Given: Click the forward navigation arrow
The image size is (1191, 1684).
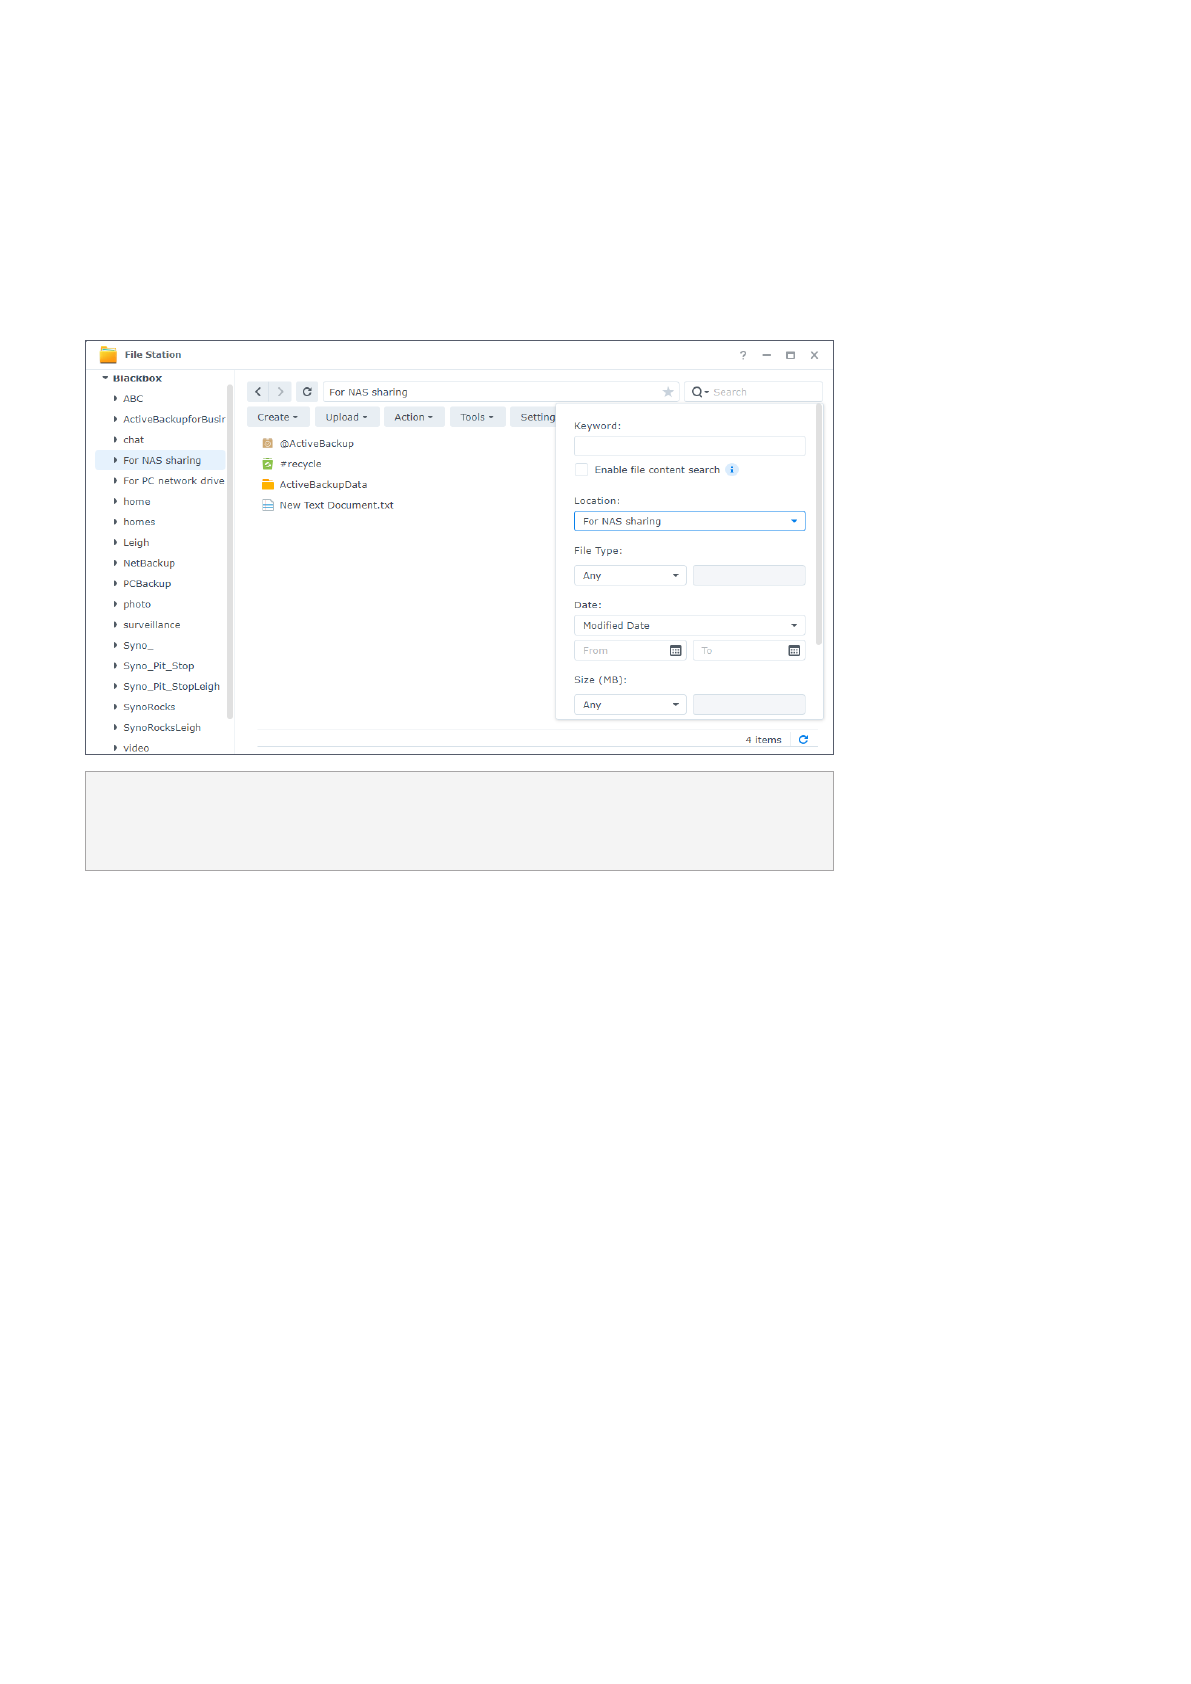Looking at the screenshot, I should (281, 392).
